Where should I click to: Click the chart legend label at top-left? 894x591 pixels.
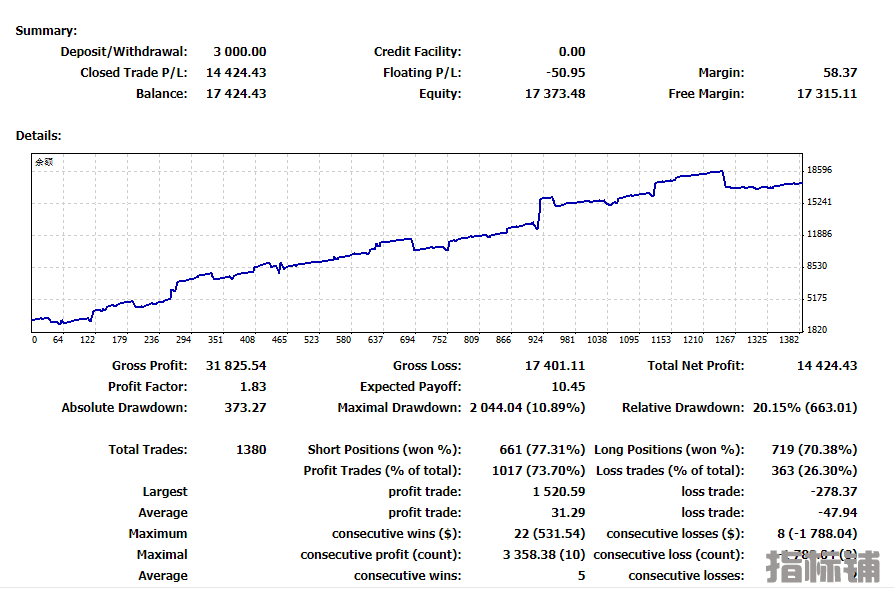tap(44, 162)
